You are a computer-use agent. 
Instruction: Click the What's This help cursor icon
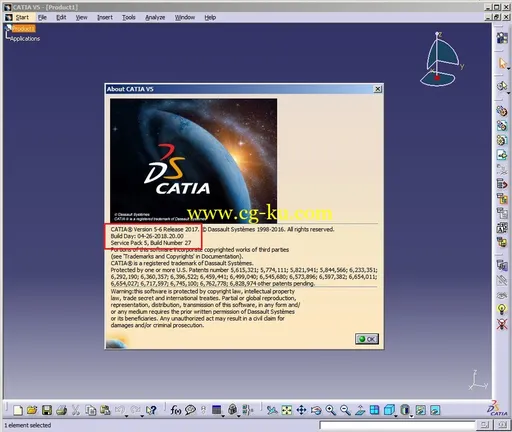(x=151, y=410)
